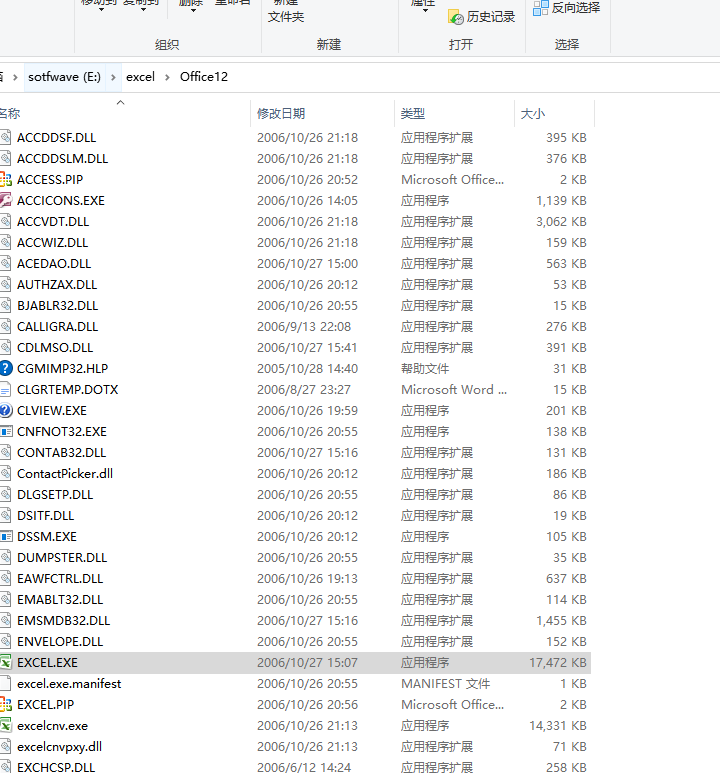Toggle the Name column sort arrow

click(x=120, y=103)
